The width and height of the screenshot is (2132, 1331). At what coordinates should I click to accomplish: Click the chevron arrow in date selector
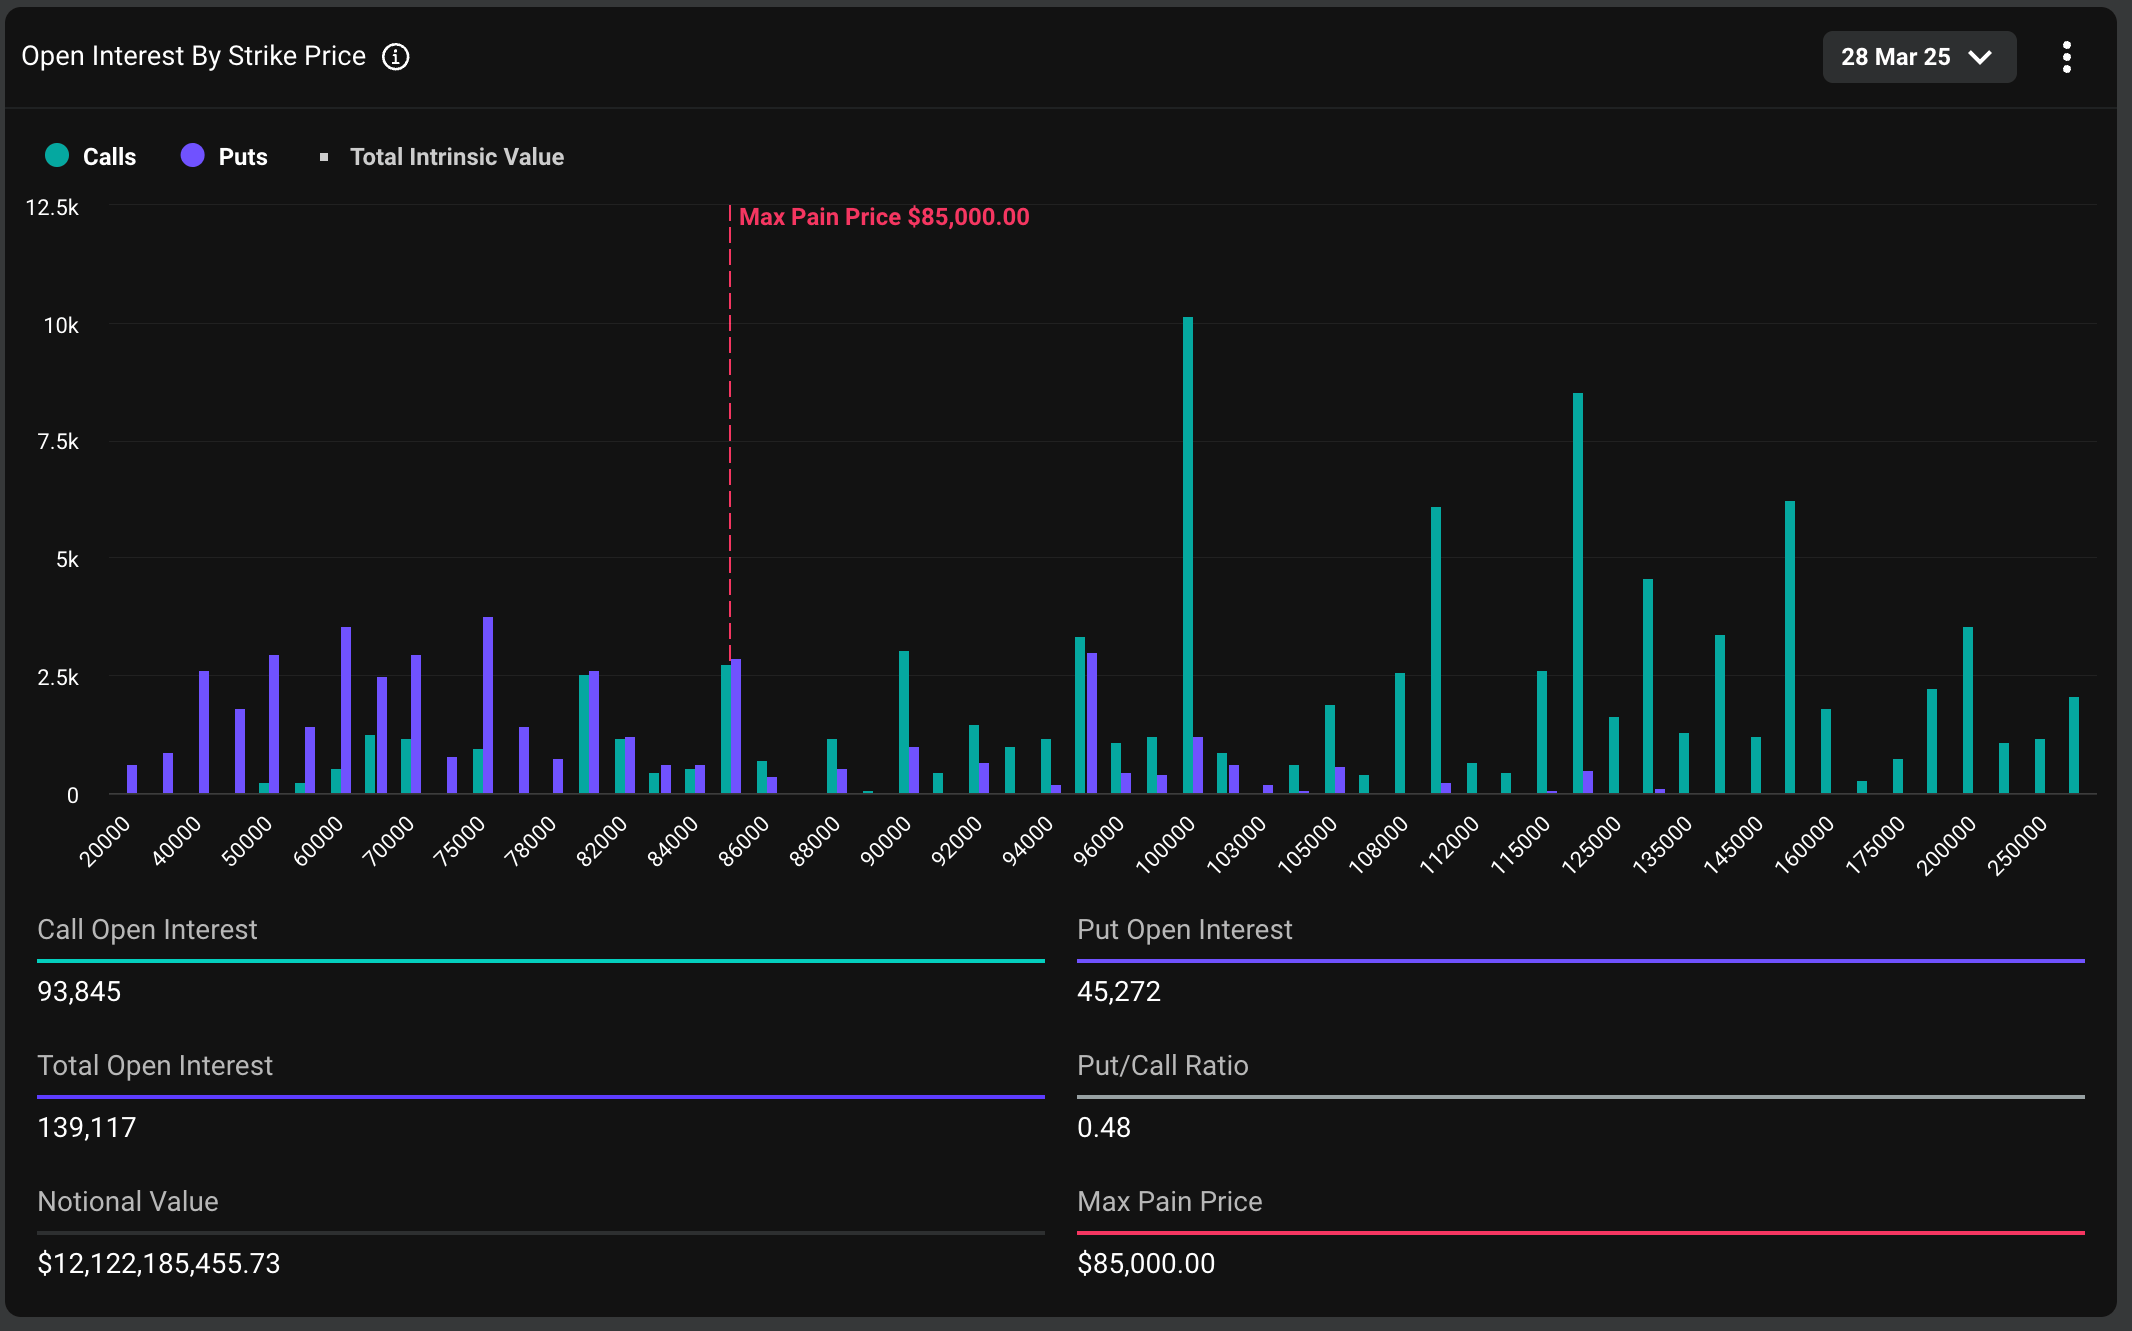coord(1980,57)
